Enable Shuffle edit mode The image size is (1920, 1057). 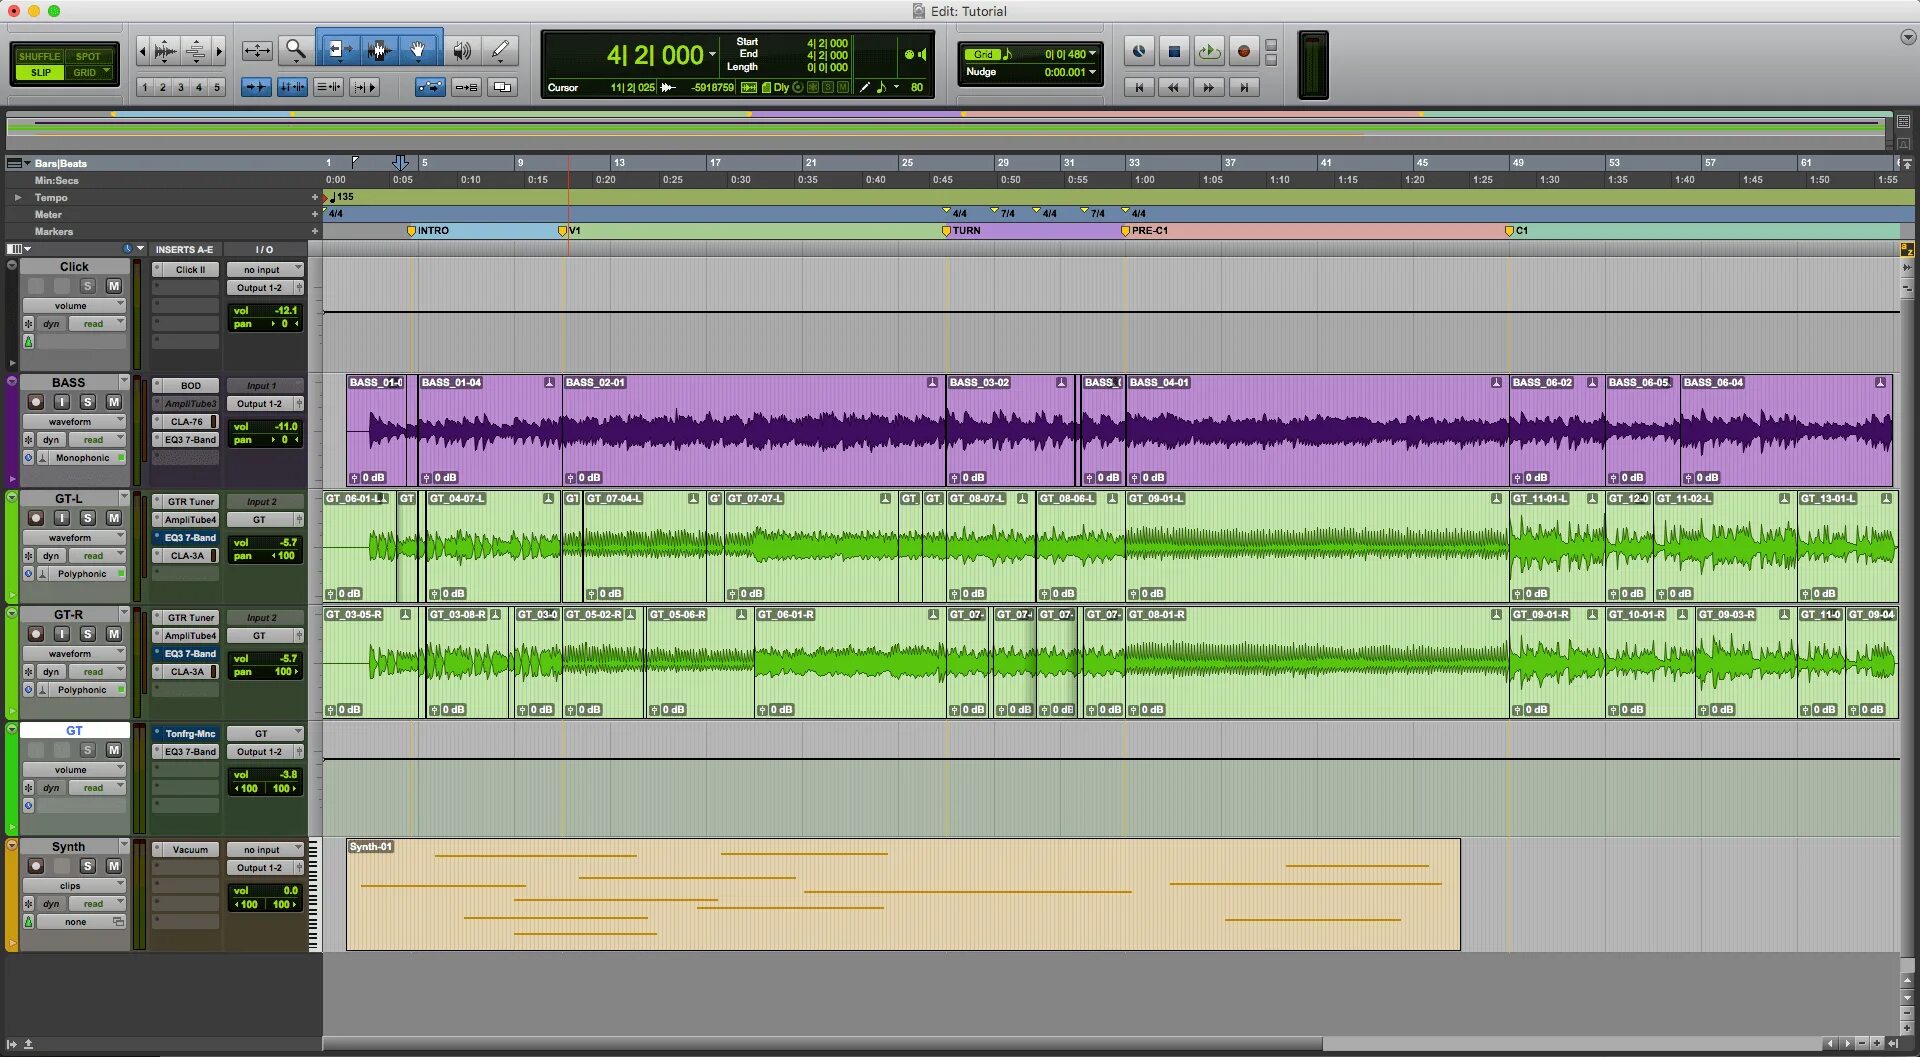tap(39, 56)
